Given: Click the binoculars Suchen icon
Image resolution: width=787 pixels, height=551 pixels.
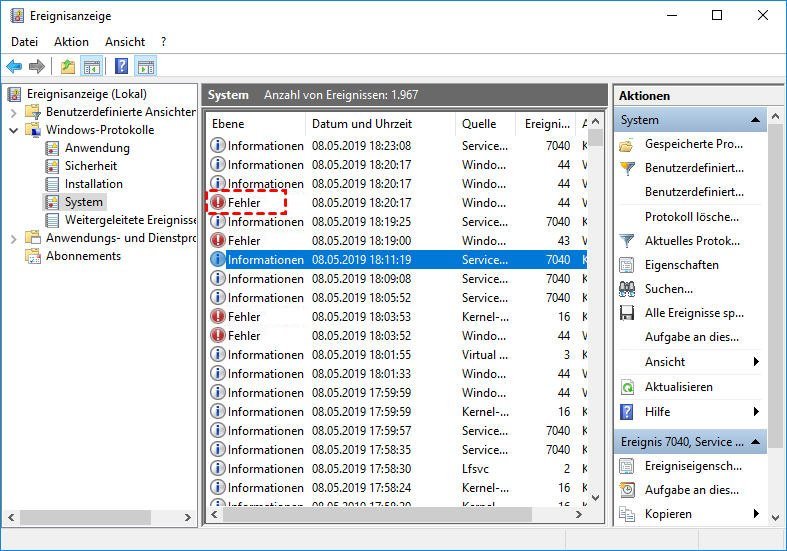Looking at the screenshot, I should (627, 289).
